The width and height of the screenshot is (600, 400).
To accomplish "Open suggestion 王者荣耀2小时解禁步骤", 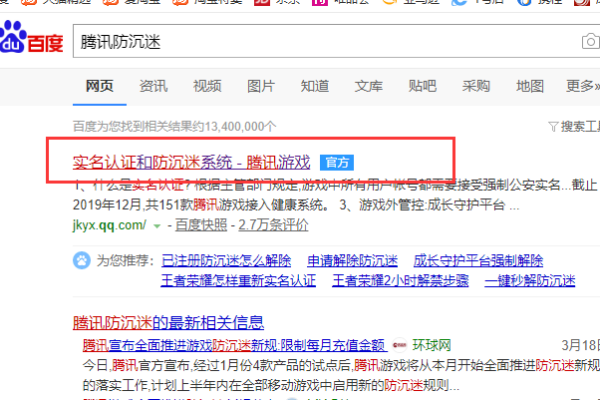I will point(400,280).
